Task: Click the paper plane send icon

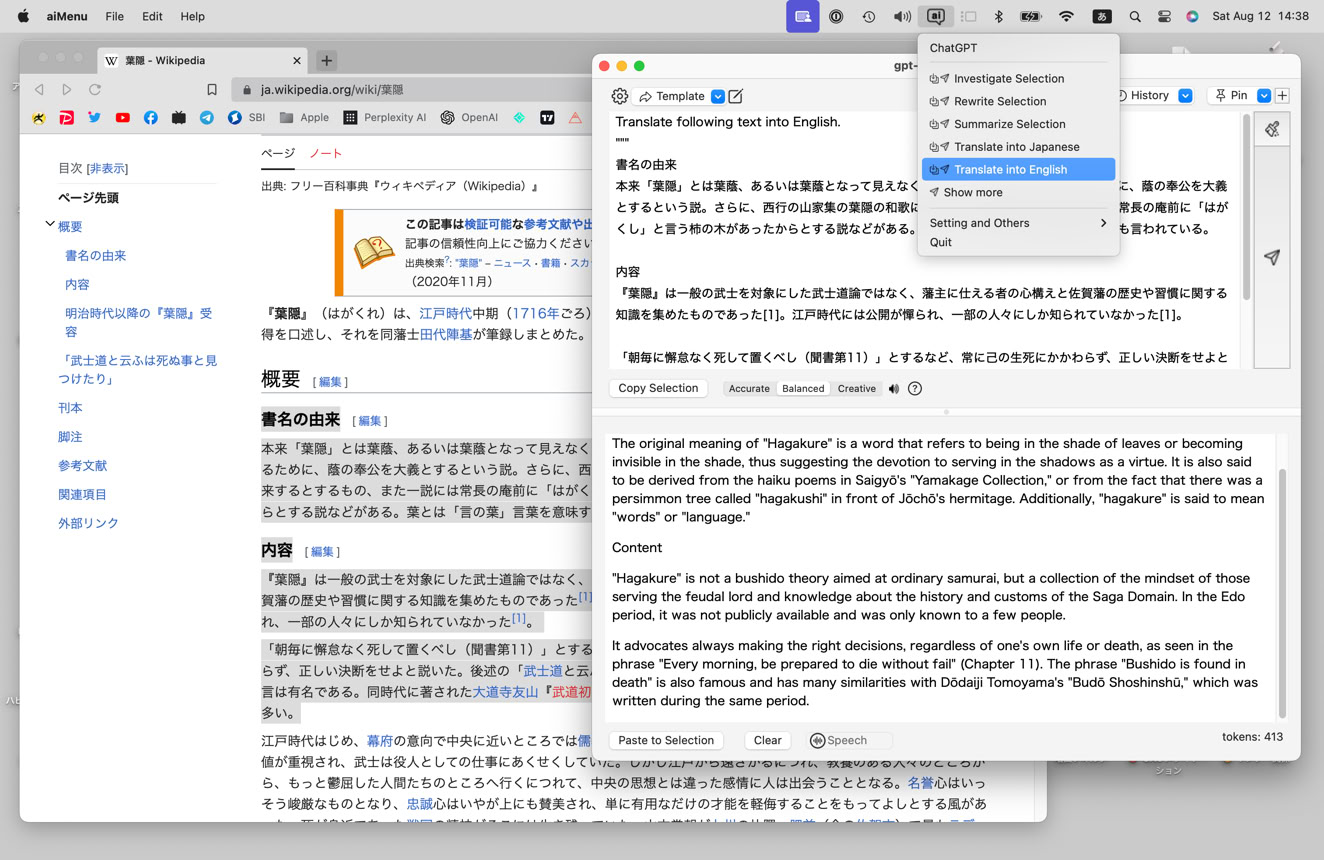Action: (x=1272, y=257)
